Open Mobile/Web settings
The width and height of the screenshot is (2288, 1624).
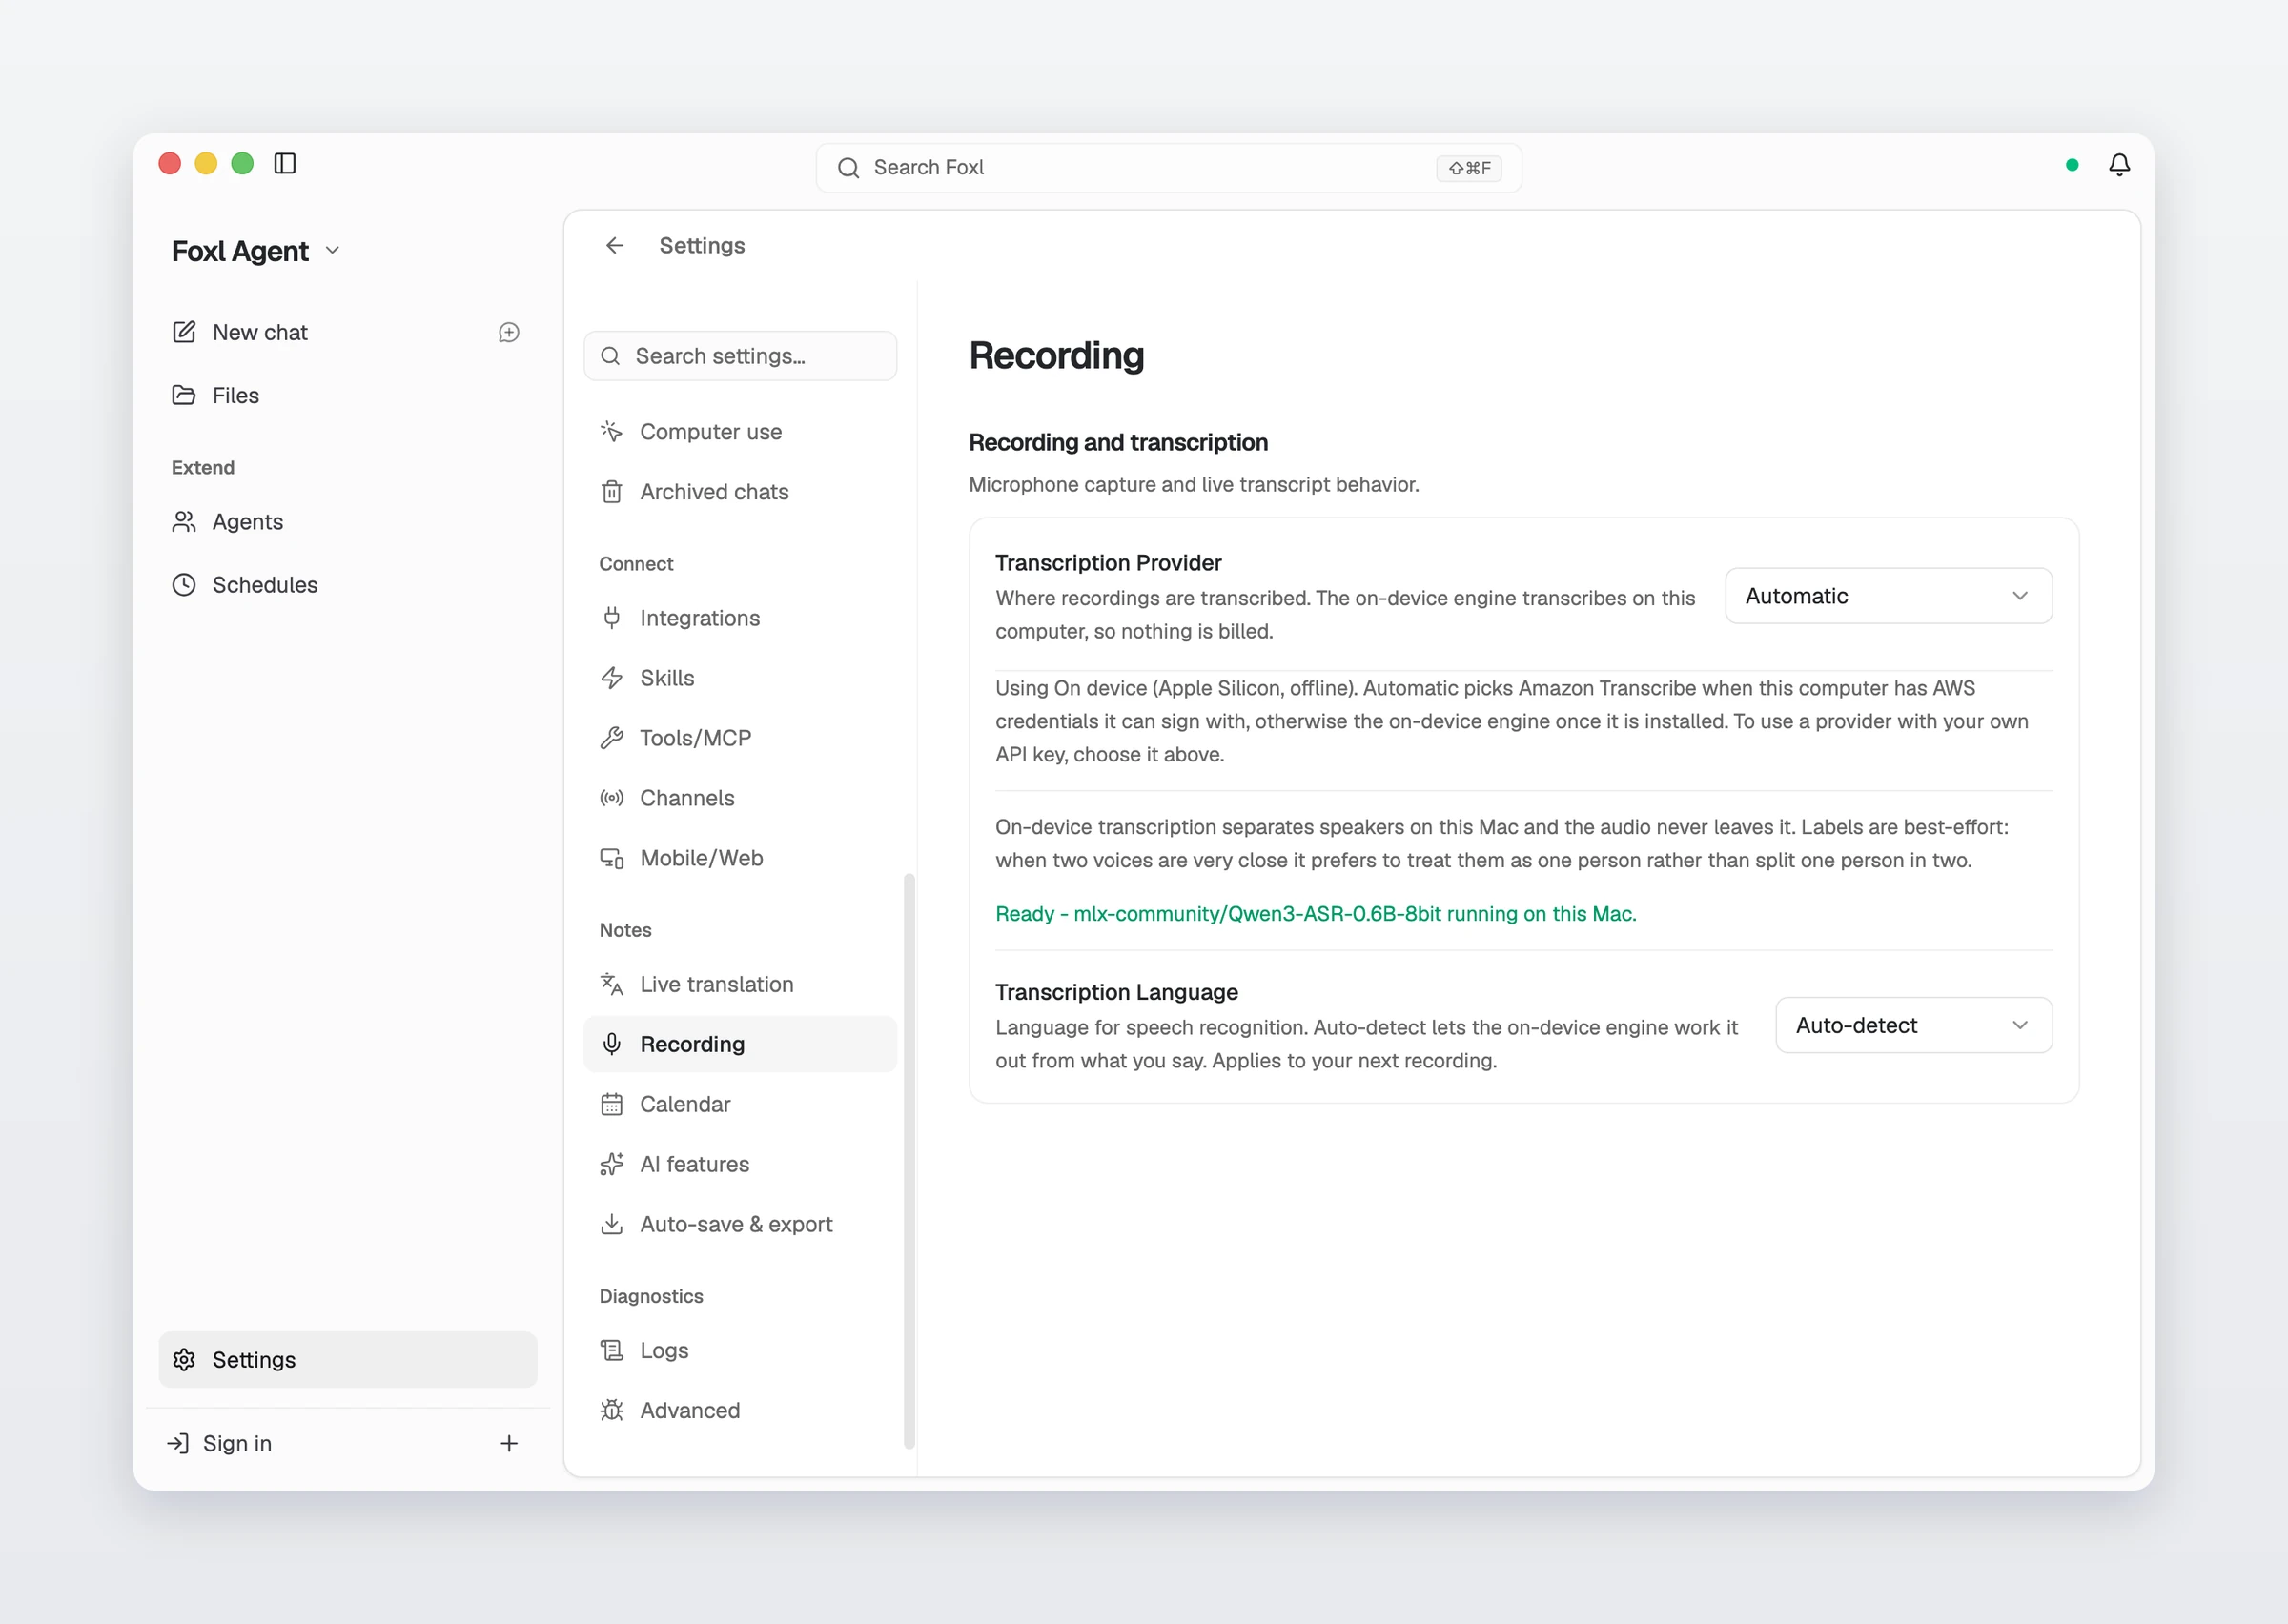click(740, 858)
